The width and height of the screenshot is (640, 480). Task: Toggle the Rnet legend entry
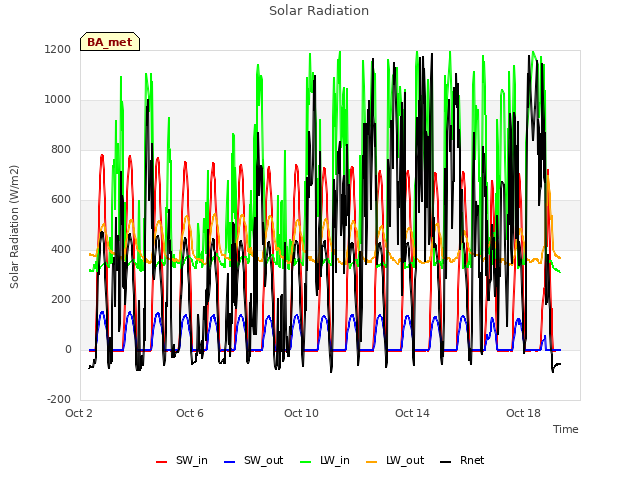(x=462, y=460)
